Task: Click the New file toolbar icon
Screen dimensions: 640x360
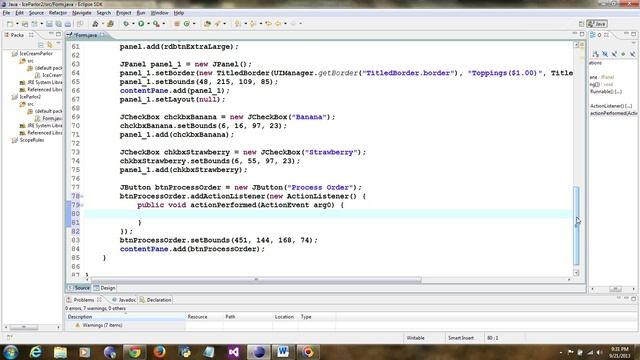Action: coord(10,24)
